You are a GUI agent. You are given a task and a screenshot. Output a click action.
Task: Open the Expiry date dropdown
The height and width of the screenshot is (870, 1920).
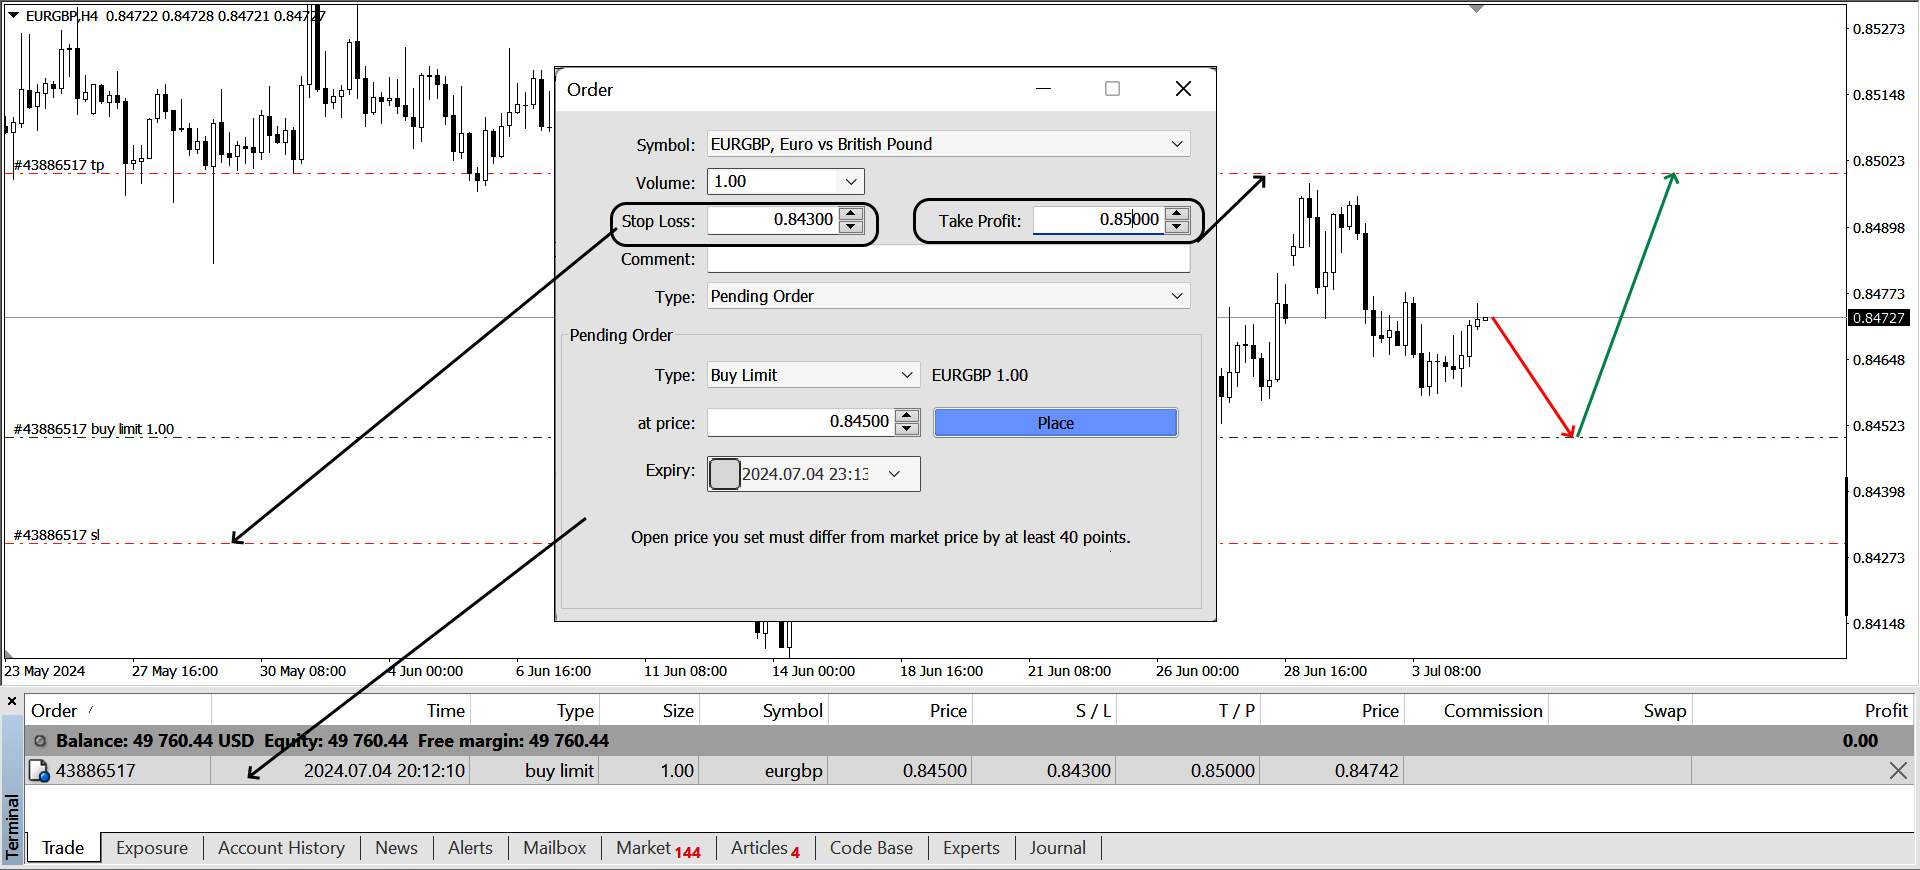tap(894, 474)
